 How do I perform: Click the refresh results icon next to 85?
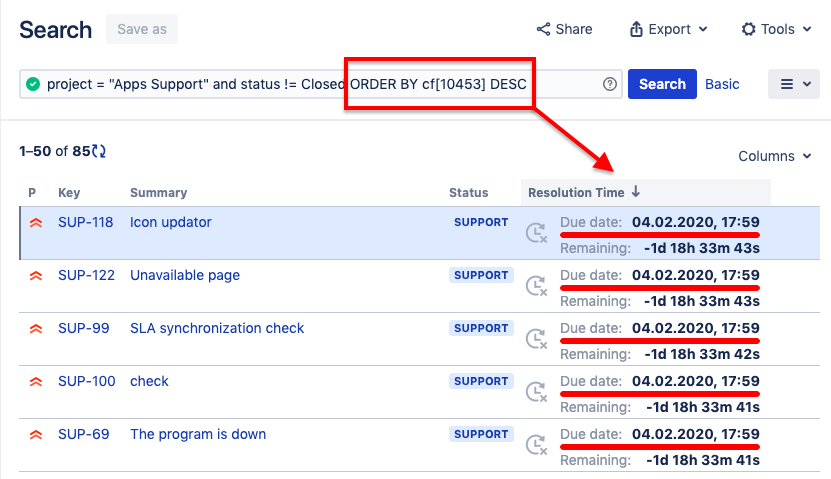[x=99, y=152]
